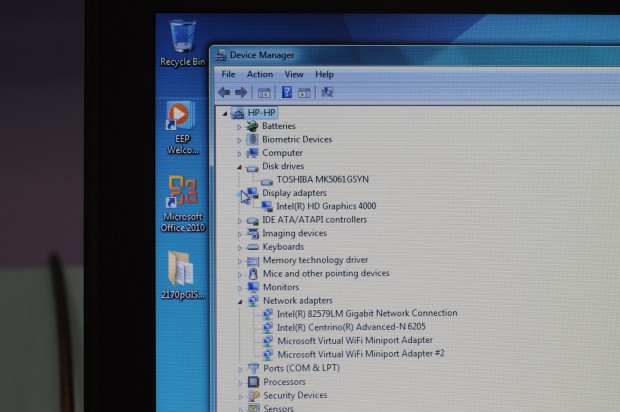Screen dimensions: 620x412
Task: Open the View menu
Action: (294, 74)
